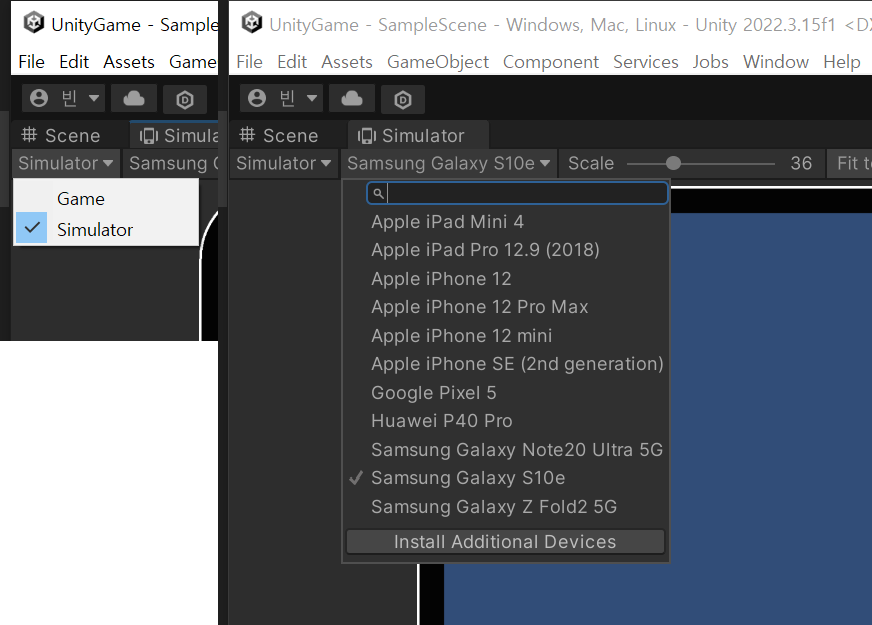Open the Simulator view dropdown in the left window
This screenshot has width=872, height=625.
[x=66, y=163]
